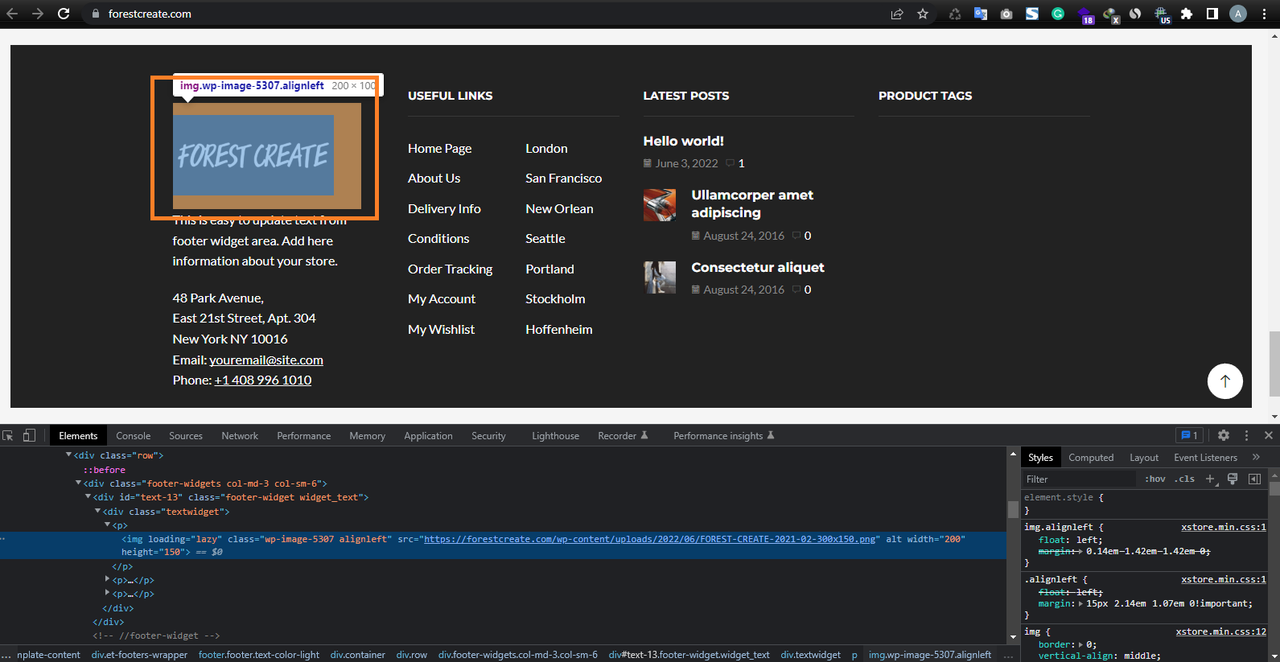Image resolution: width=1280 pixels, height=662 pixels.
Task: Open the Application tab
Action: (429, 436)
